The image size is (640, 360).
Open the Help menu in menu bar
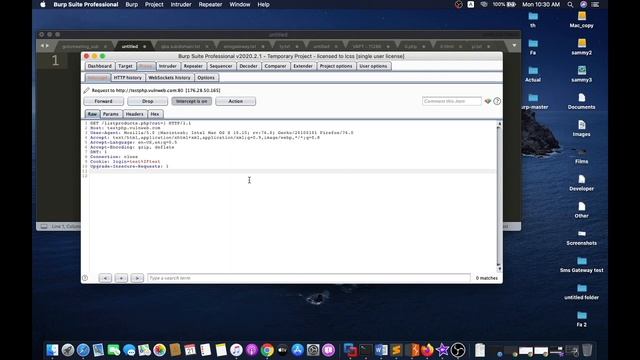pos(263,4)
